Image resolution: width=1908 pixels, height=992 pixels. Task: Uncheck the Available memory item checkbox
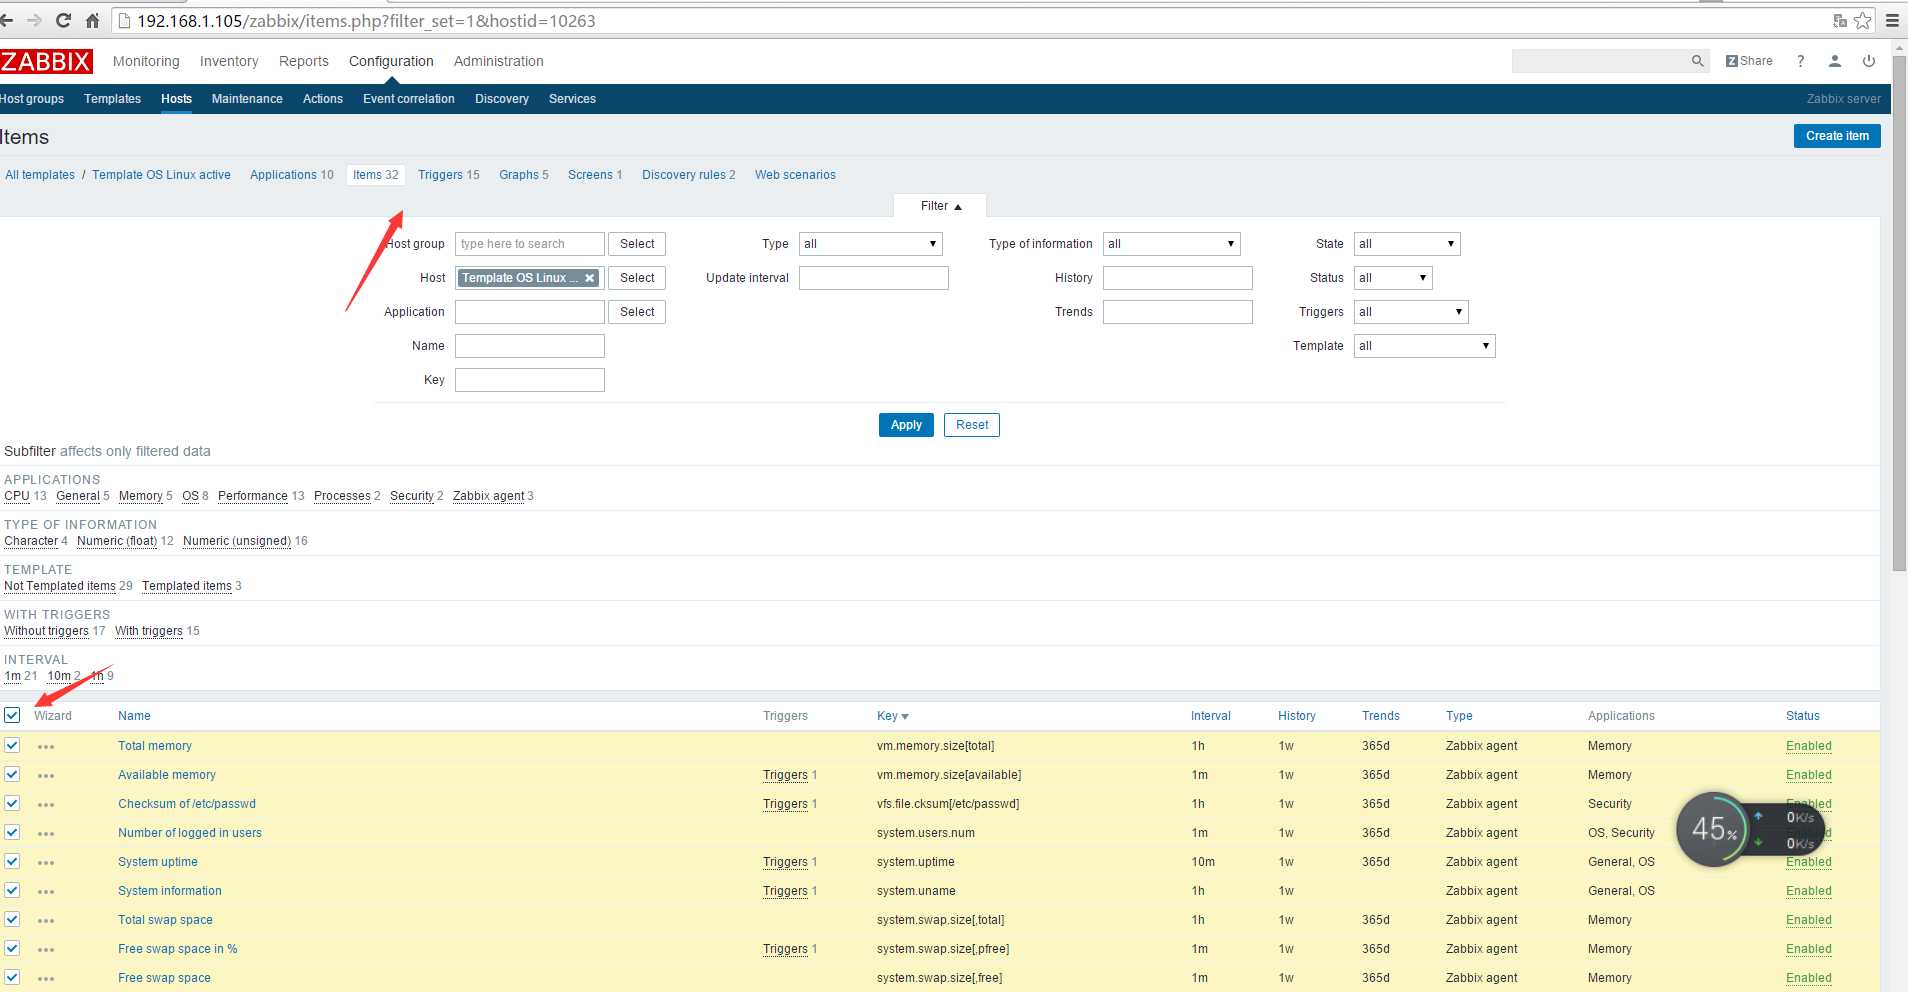pyautogui.click(x=12, y=774)
